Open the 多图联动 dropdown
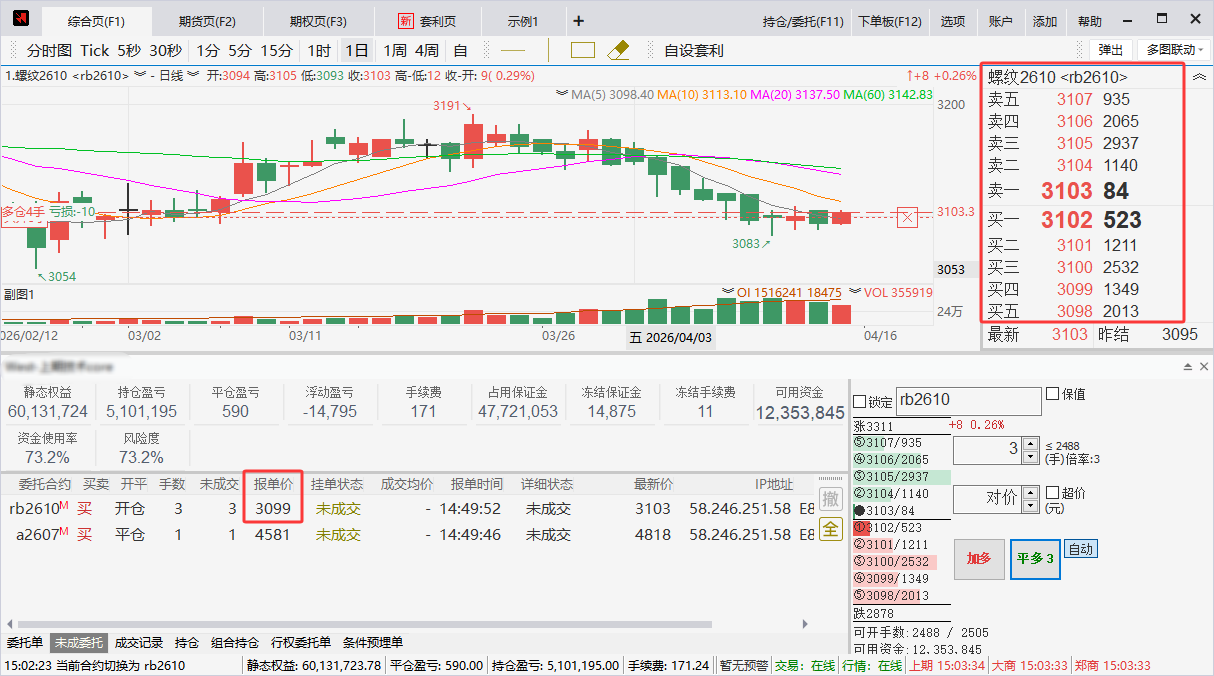Screen dimensions: 1214x676 1174,50
